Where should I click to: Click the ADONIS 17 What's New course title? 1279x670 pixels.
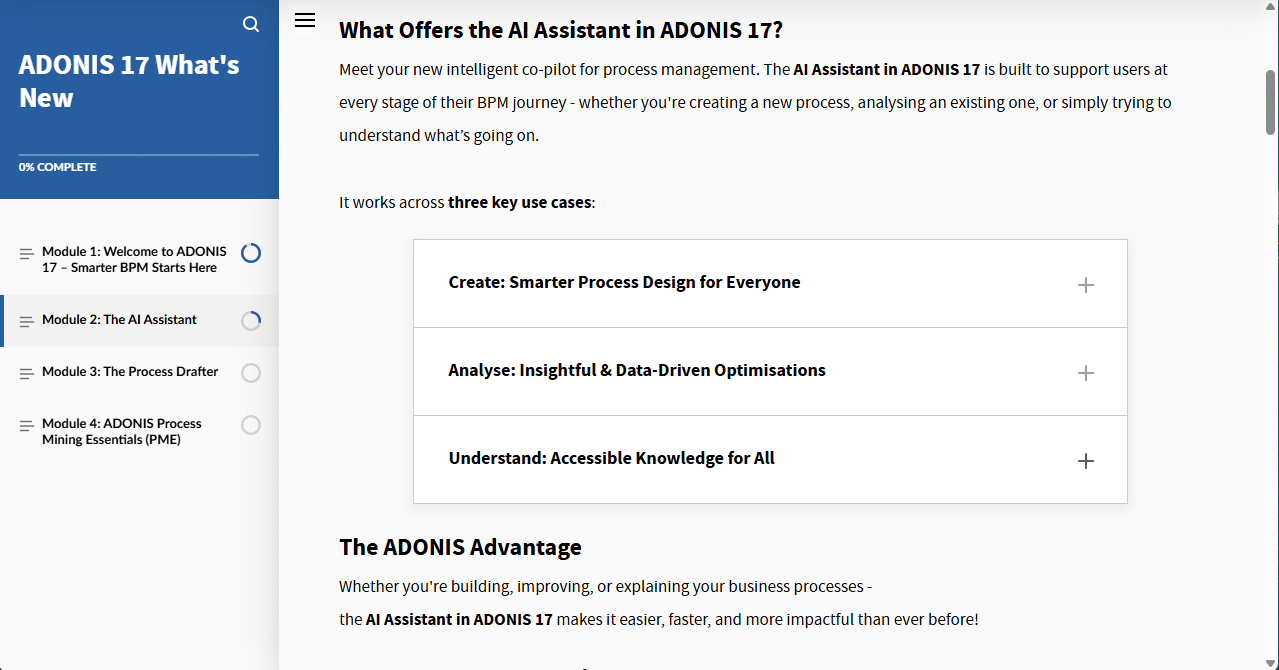[129, 80]
